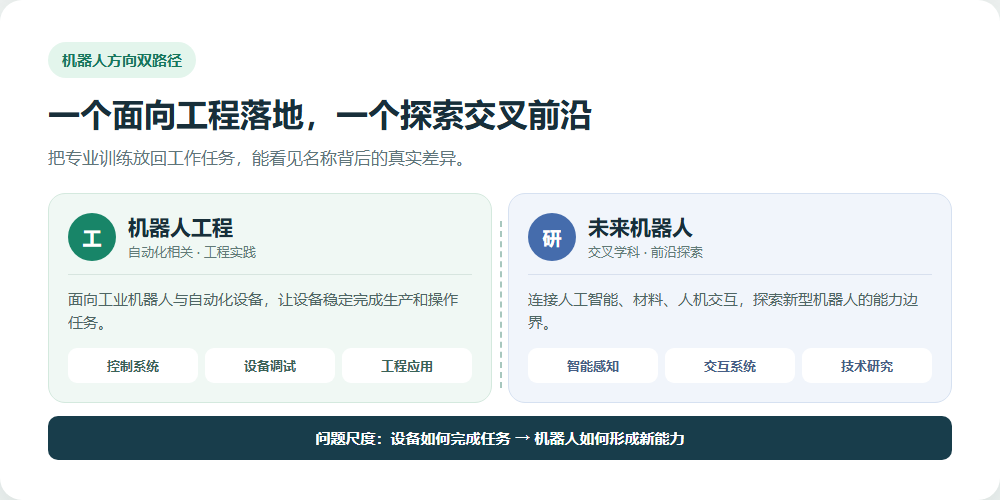
Task: Click the green 工 circle icon
Action: (92, 237)
